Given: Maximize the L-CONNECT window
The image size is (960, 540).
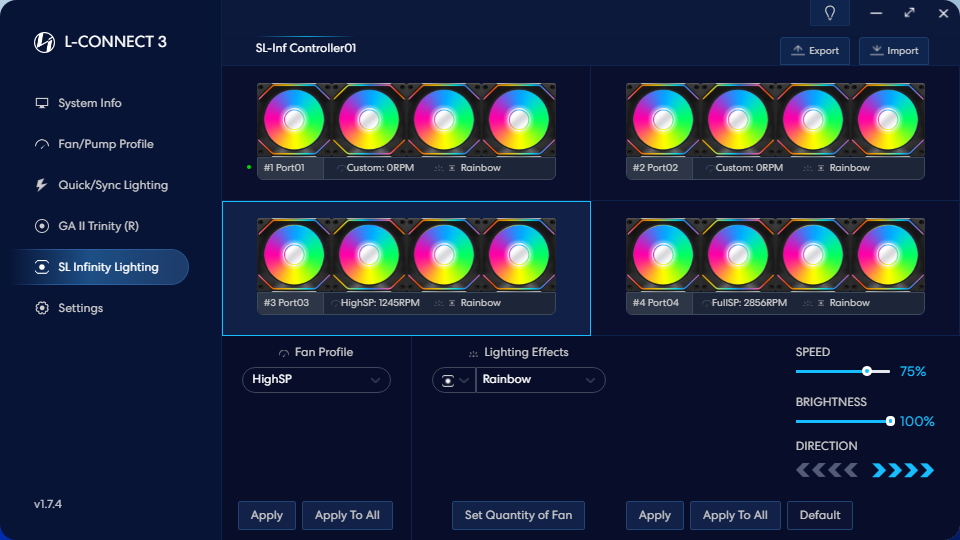Looking at the screenshot, I should tap(910, 13).
